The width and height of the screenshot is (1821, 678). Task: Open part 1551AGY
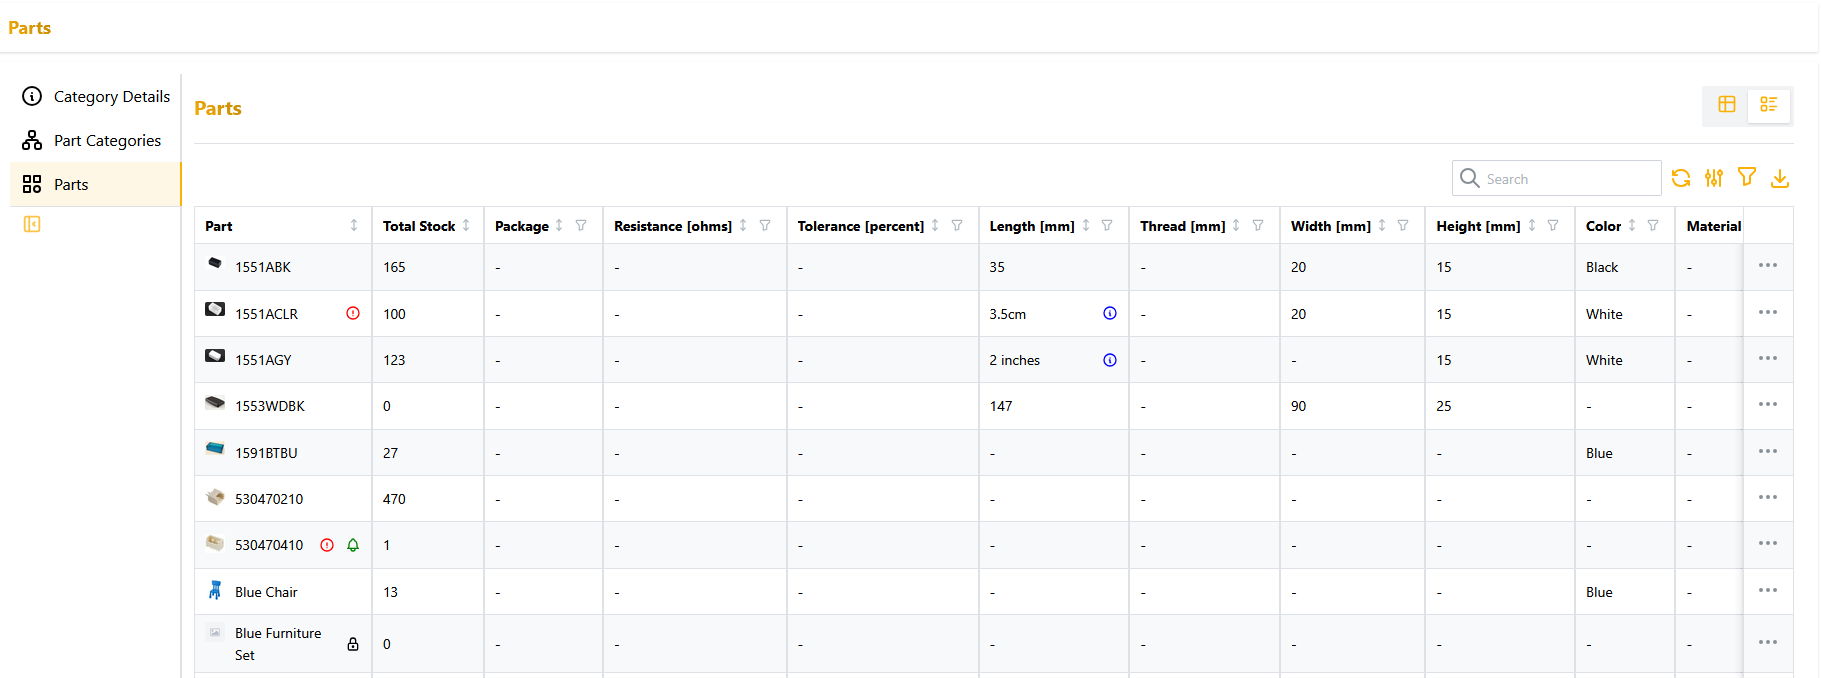pos(263,360)
